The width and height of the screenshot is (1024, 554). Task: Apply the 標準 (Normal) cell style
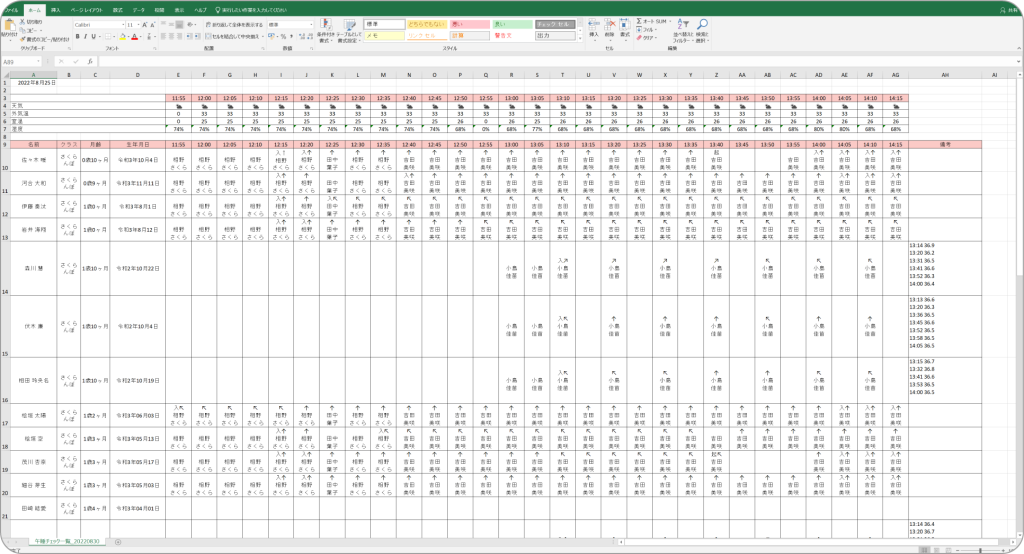click(x=385, y=24)
